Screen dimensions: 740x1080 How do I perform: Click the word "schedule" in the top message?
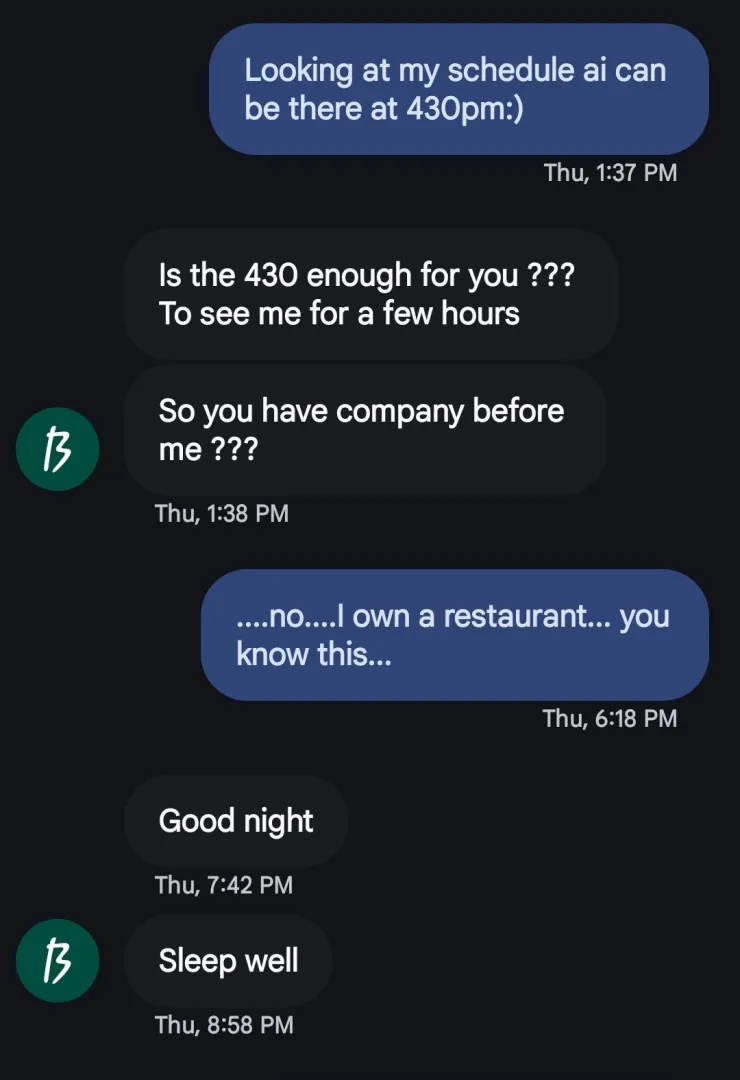click(x=505, y=70)
